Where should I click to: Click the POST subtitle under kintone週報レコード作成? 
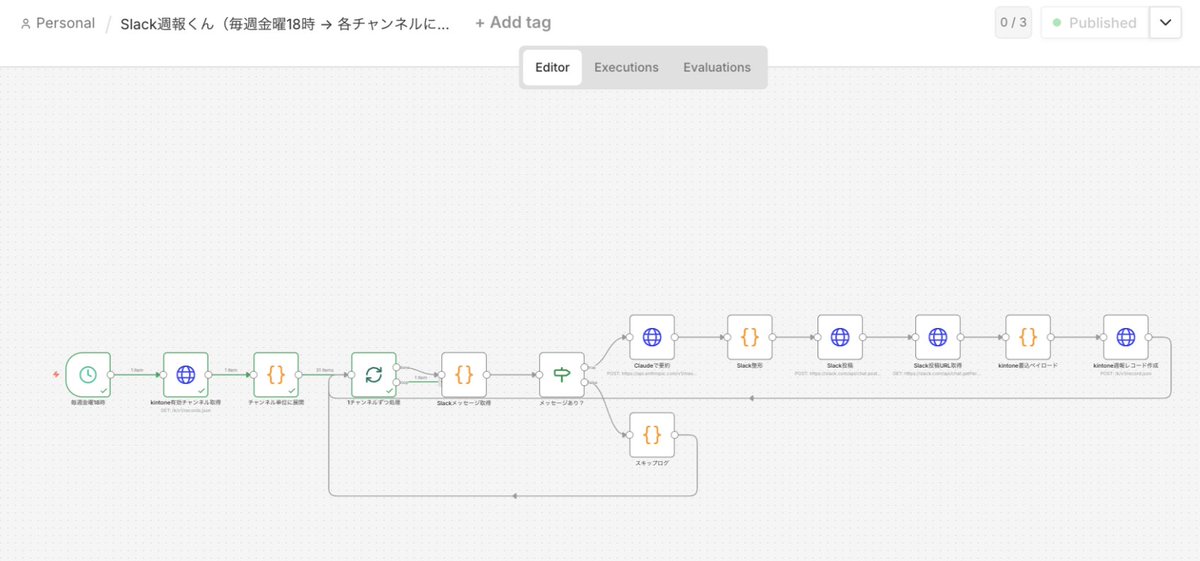click(1126, 373)
